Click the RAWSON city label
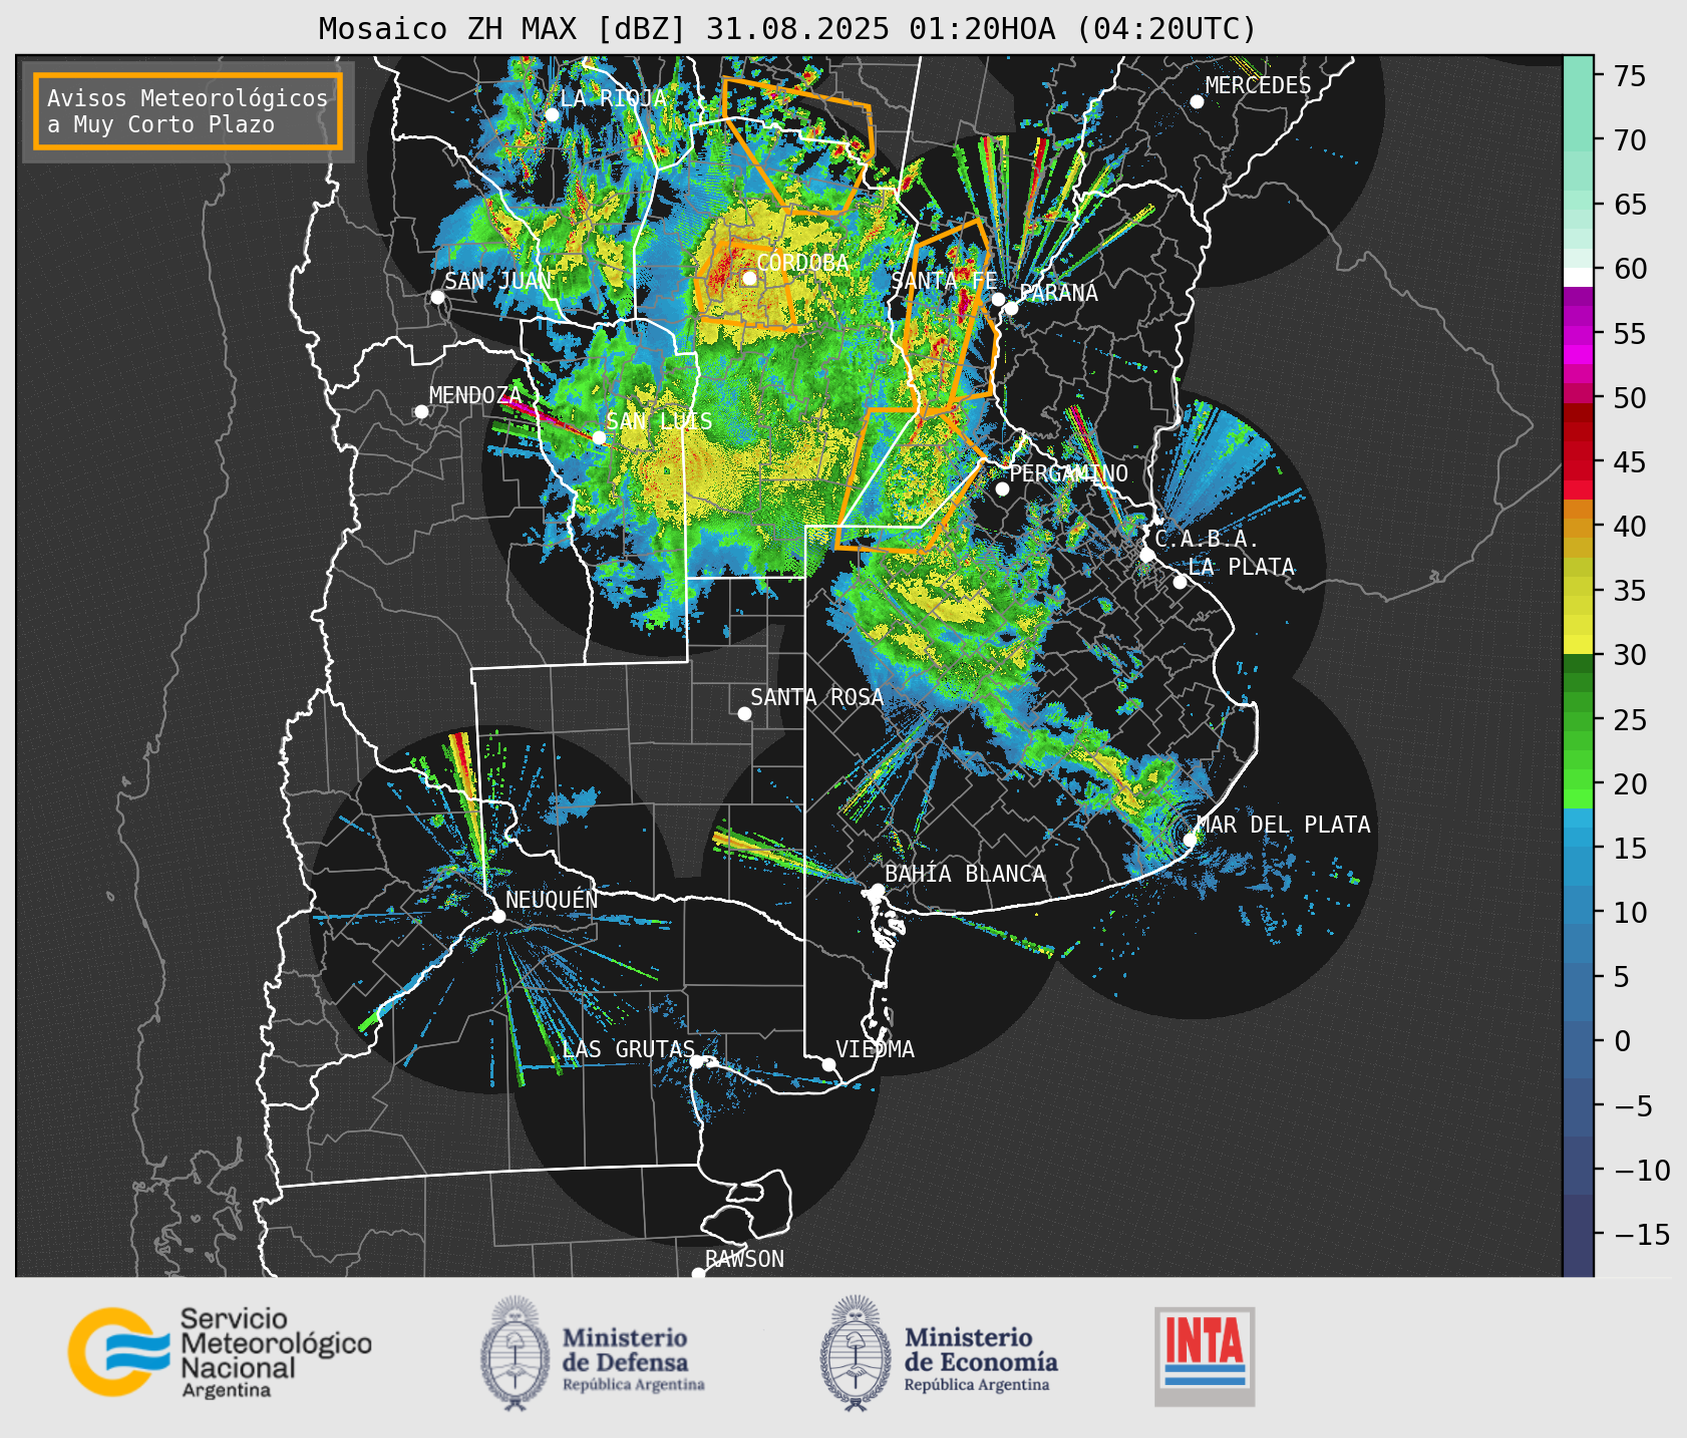This screenshot has height=1438, width=1687. pos(744,1259)
